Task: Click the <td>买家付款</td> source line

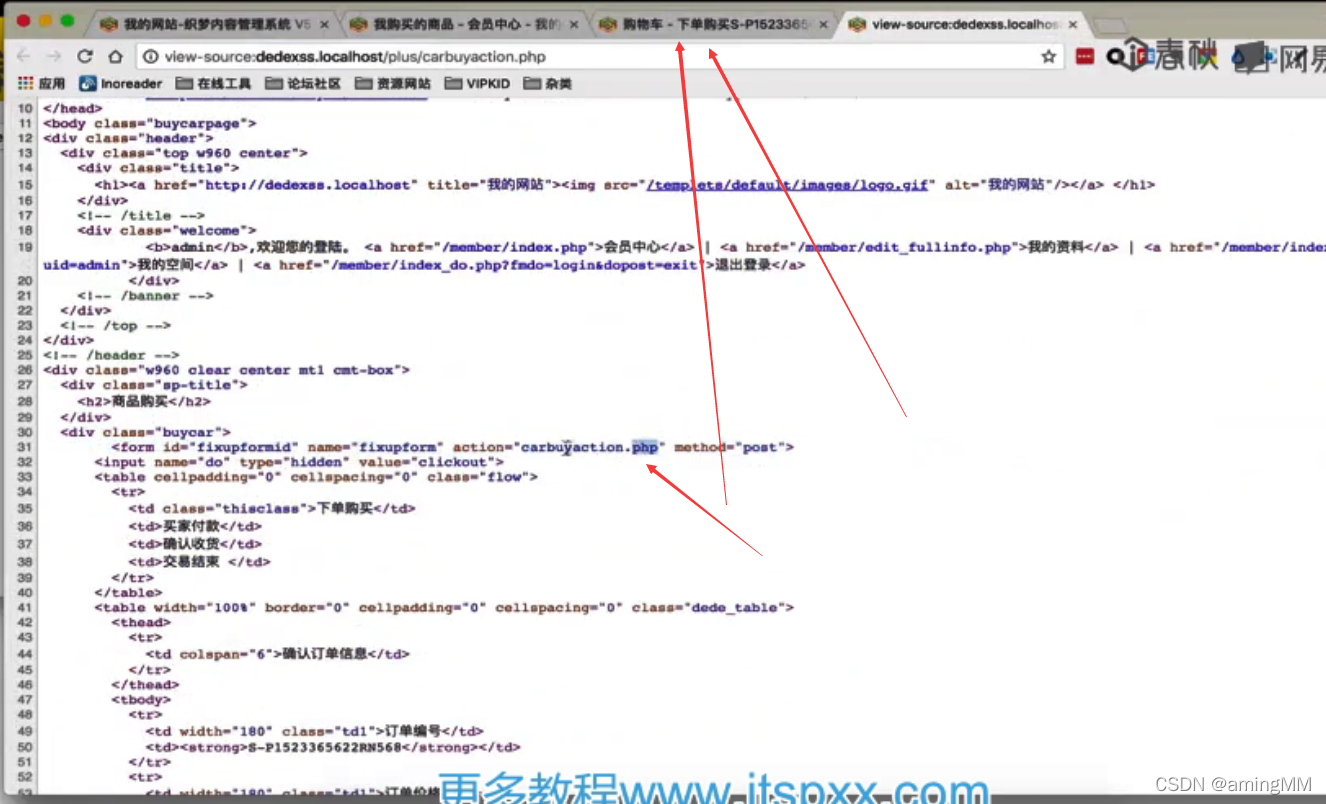Action: (x=195, y=526)
